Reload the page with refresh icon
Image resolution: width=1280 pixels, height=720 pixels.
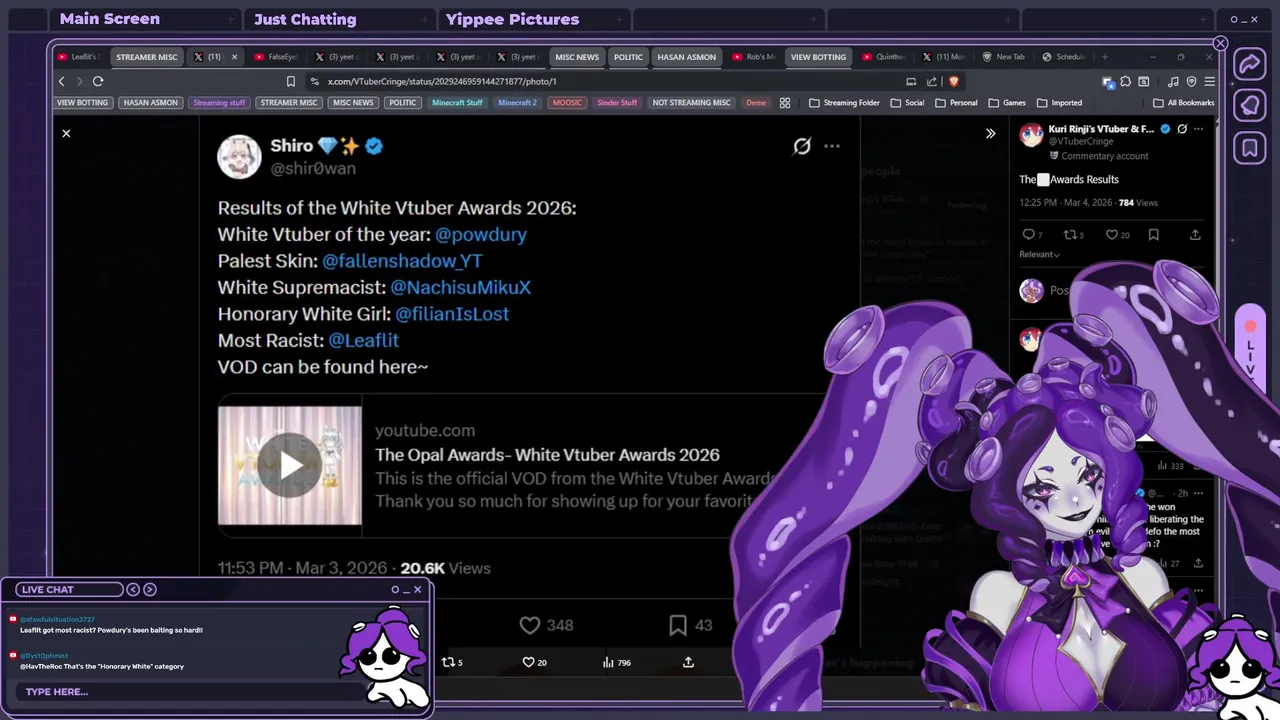pyautogui.click(x=98, y=81)
